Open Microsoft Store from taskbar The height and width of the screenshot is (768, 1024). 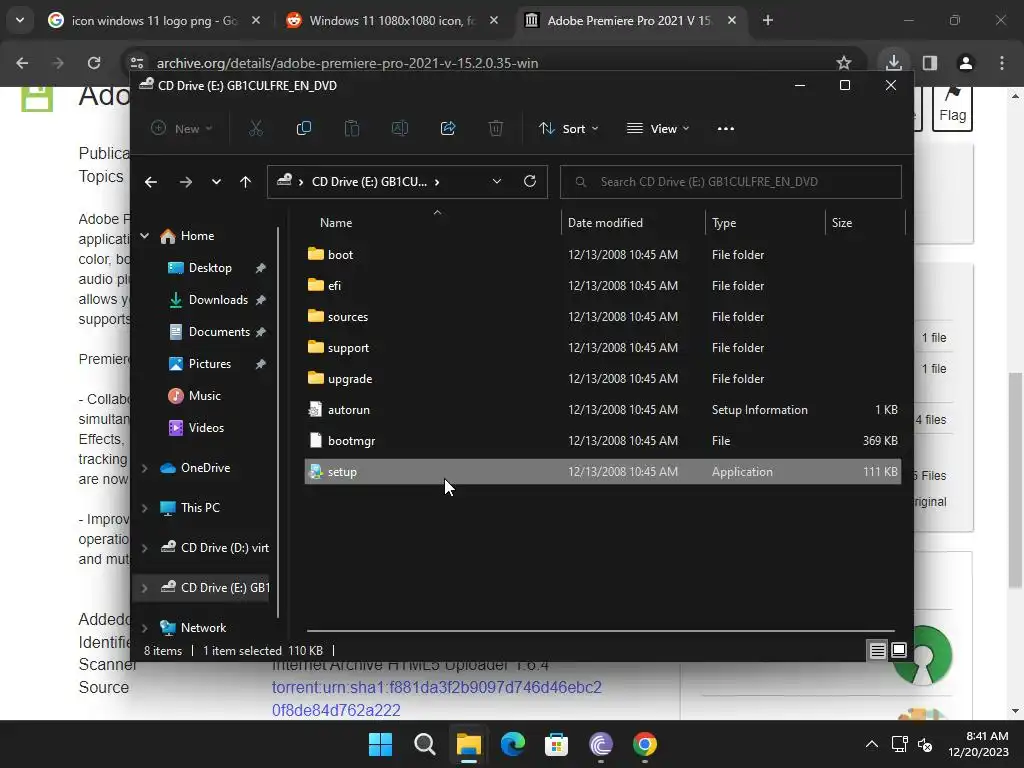pyautogui.click(x=556, y=744)
